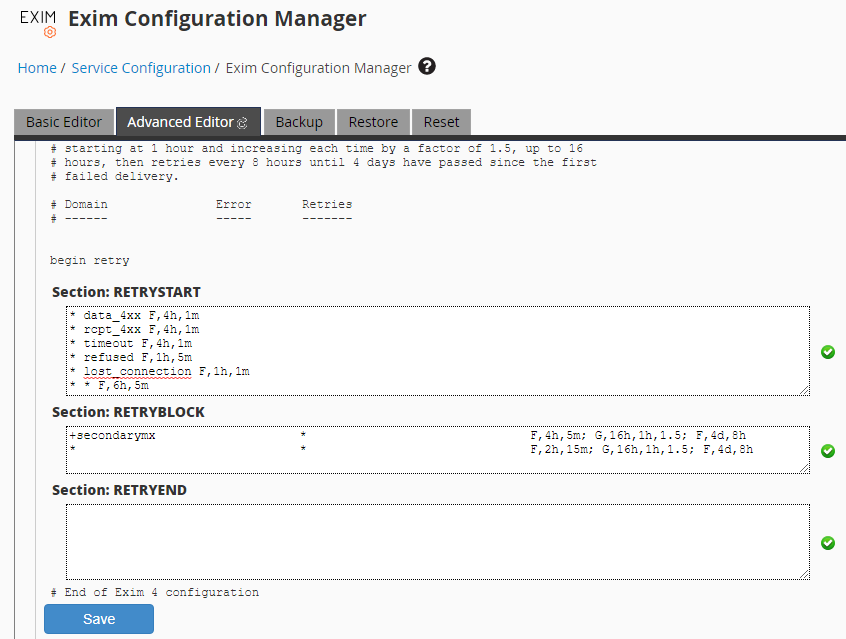Click the RETRYSTART green check status icon
The height and width of the screenshot is (639, 846).
click(828, 352)
